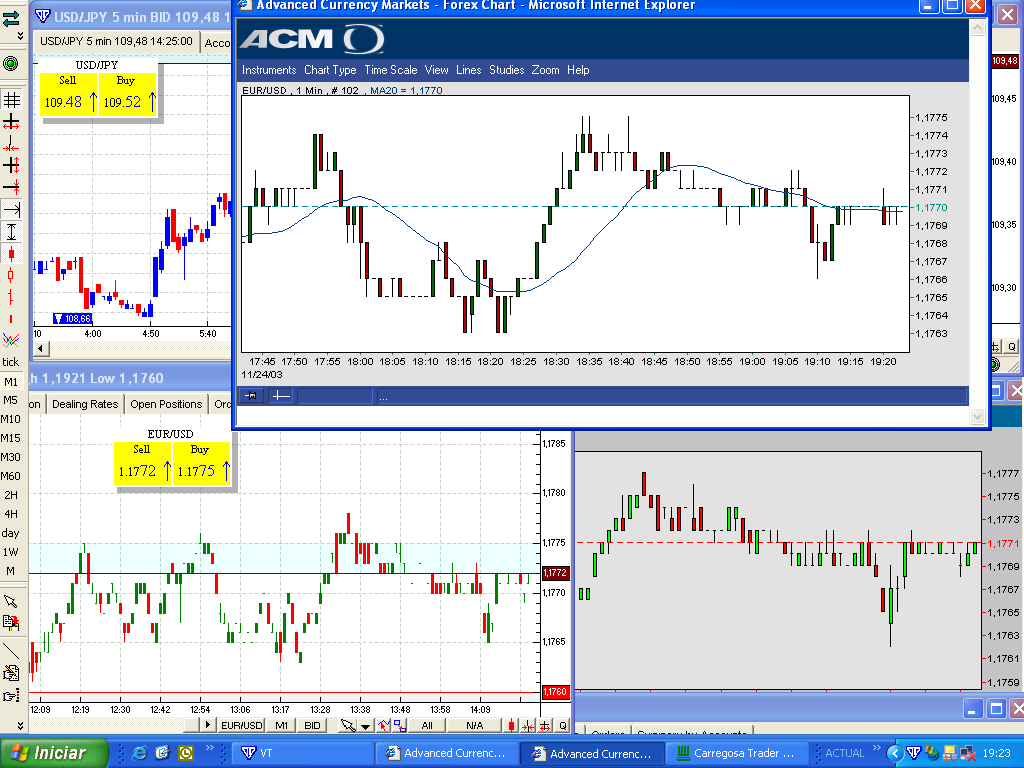
Task: Click the crosshair icon in ACM status bar
Action: pos(280,396)
